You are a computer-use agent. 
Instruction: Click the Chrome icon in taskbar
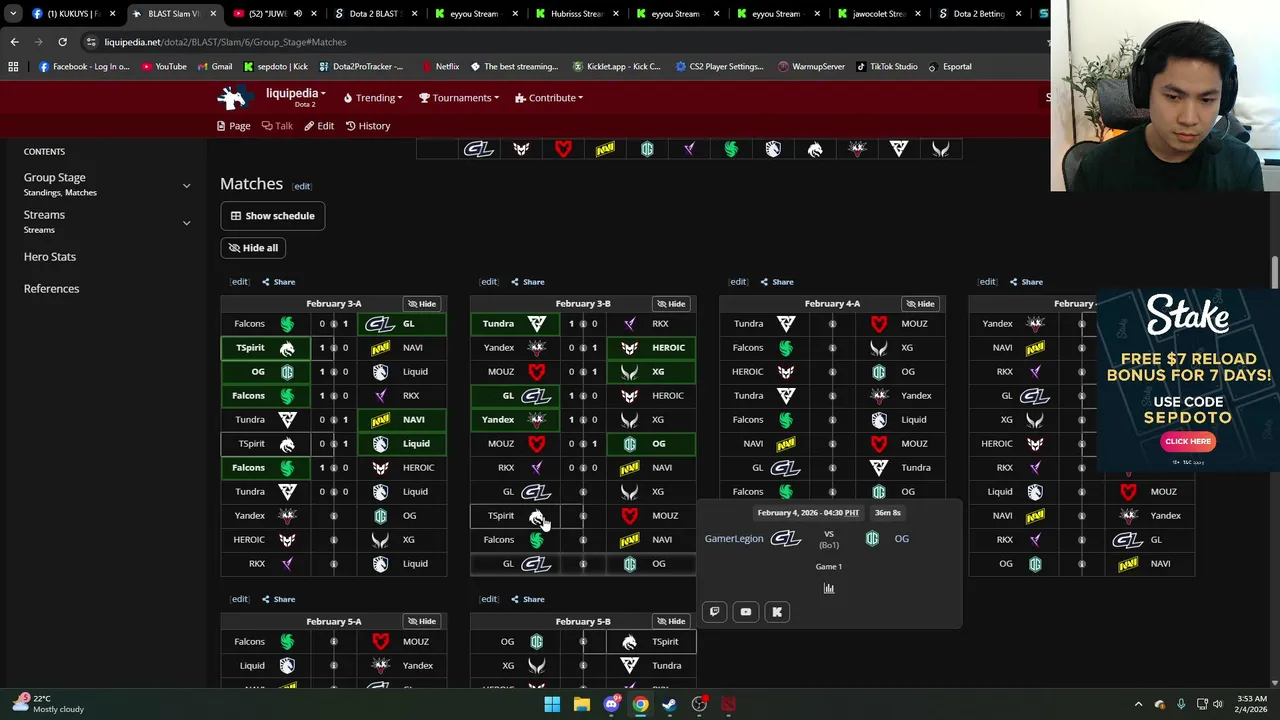(x=640, y=704)
